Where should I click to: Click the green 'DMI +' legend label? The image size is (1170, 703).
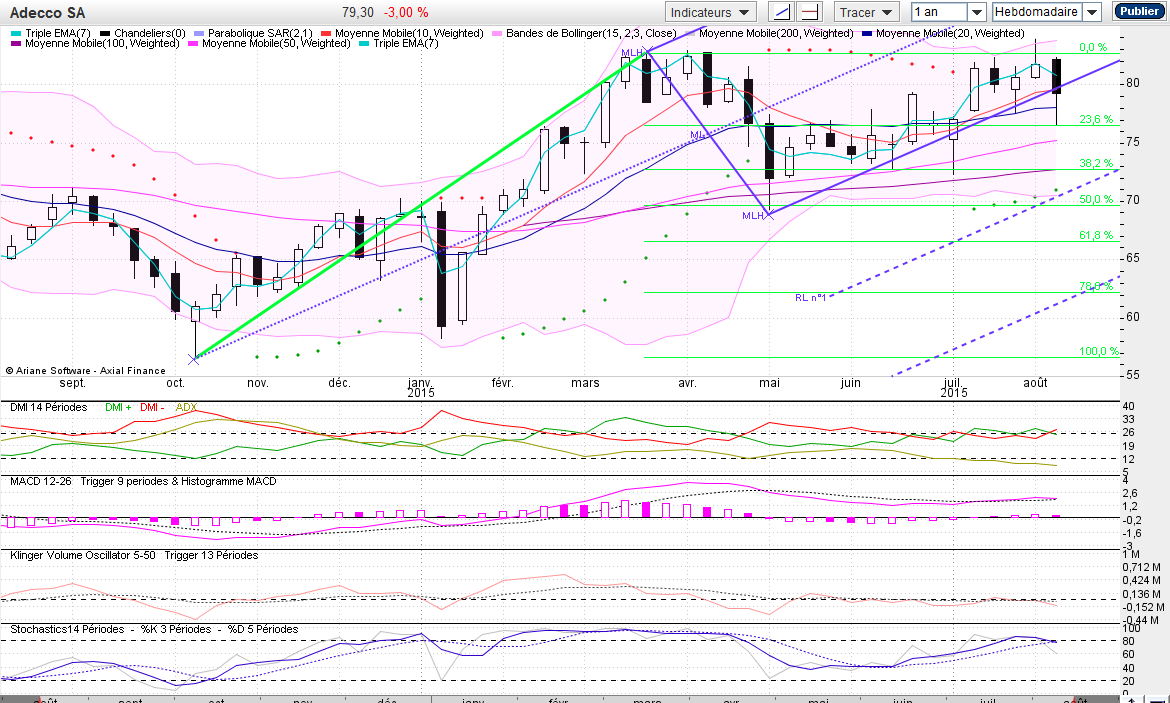pyautogui.click(x=118, y=407)
